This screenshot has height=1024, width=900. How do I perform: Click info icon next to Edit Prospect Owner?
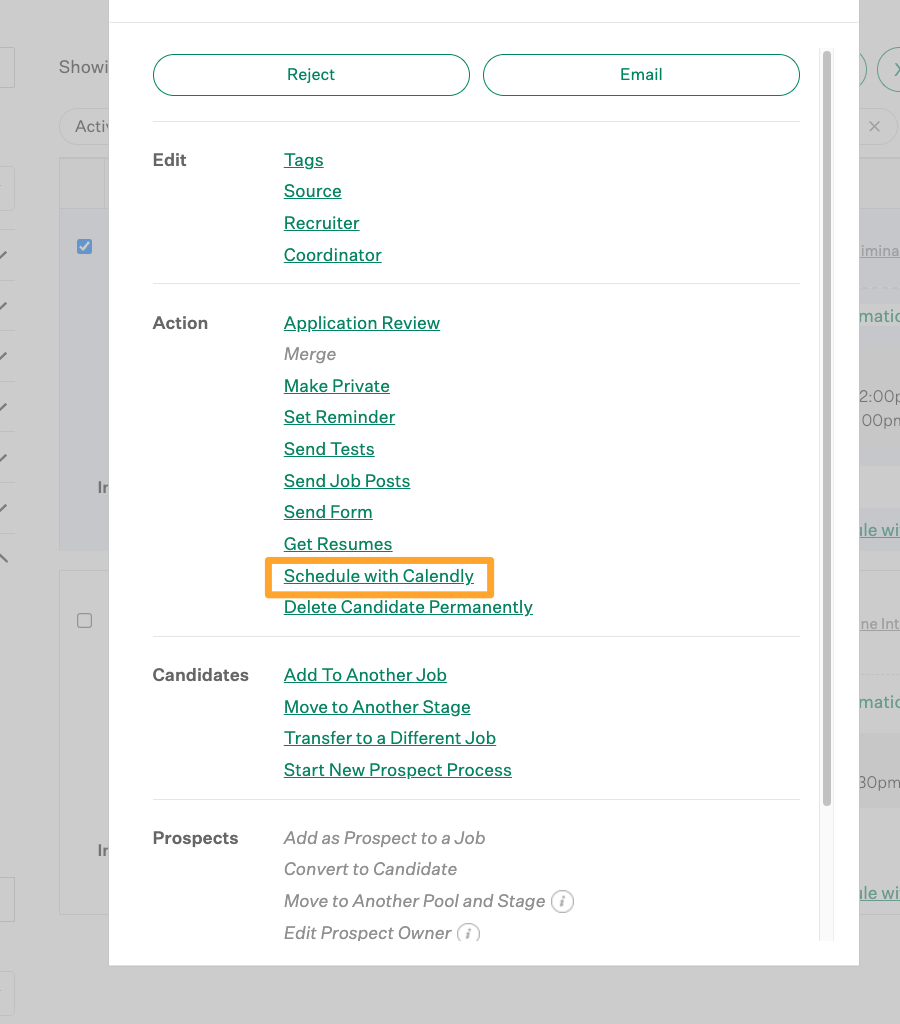(468, 933)
